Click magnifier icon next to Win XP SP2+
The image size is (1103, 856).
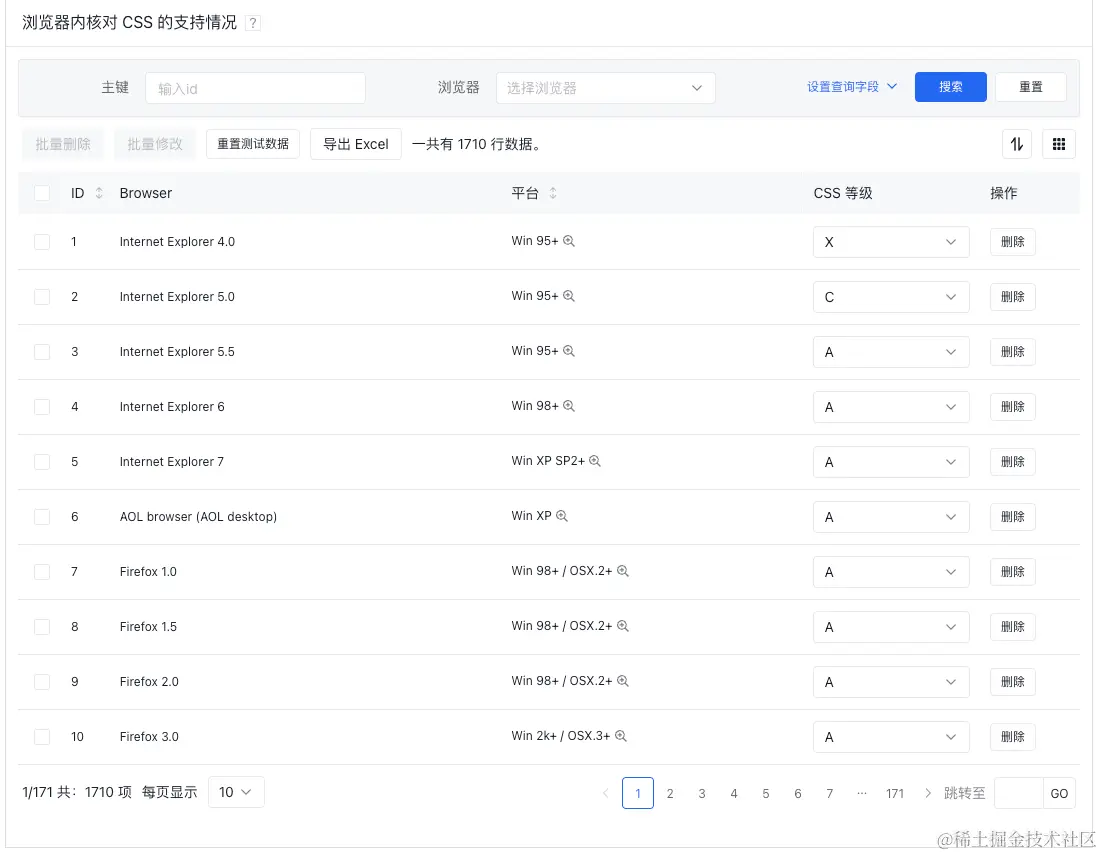(x=595, y=461)
